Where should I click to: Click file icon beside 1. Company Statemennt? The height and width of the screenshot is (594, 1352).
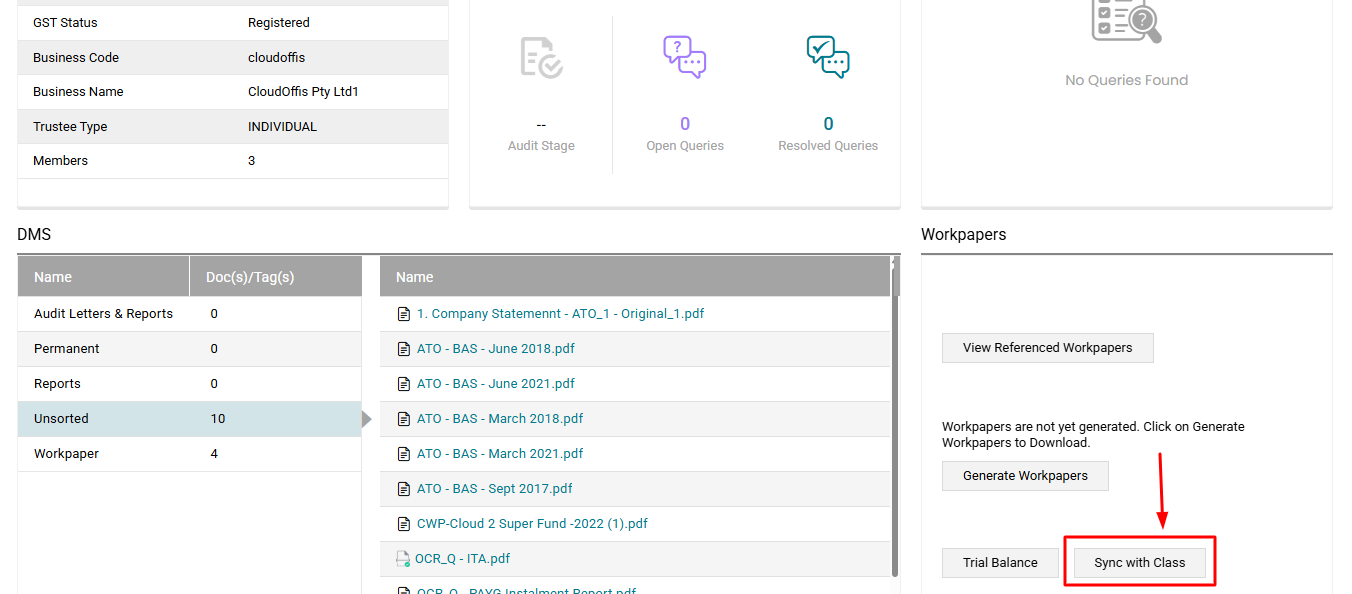[404, 314]
